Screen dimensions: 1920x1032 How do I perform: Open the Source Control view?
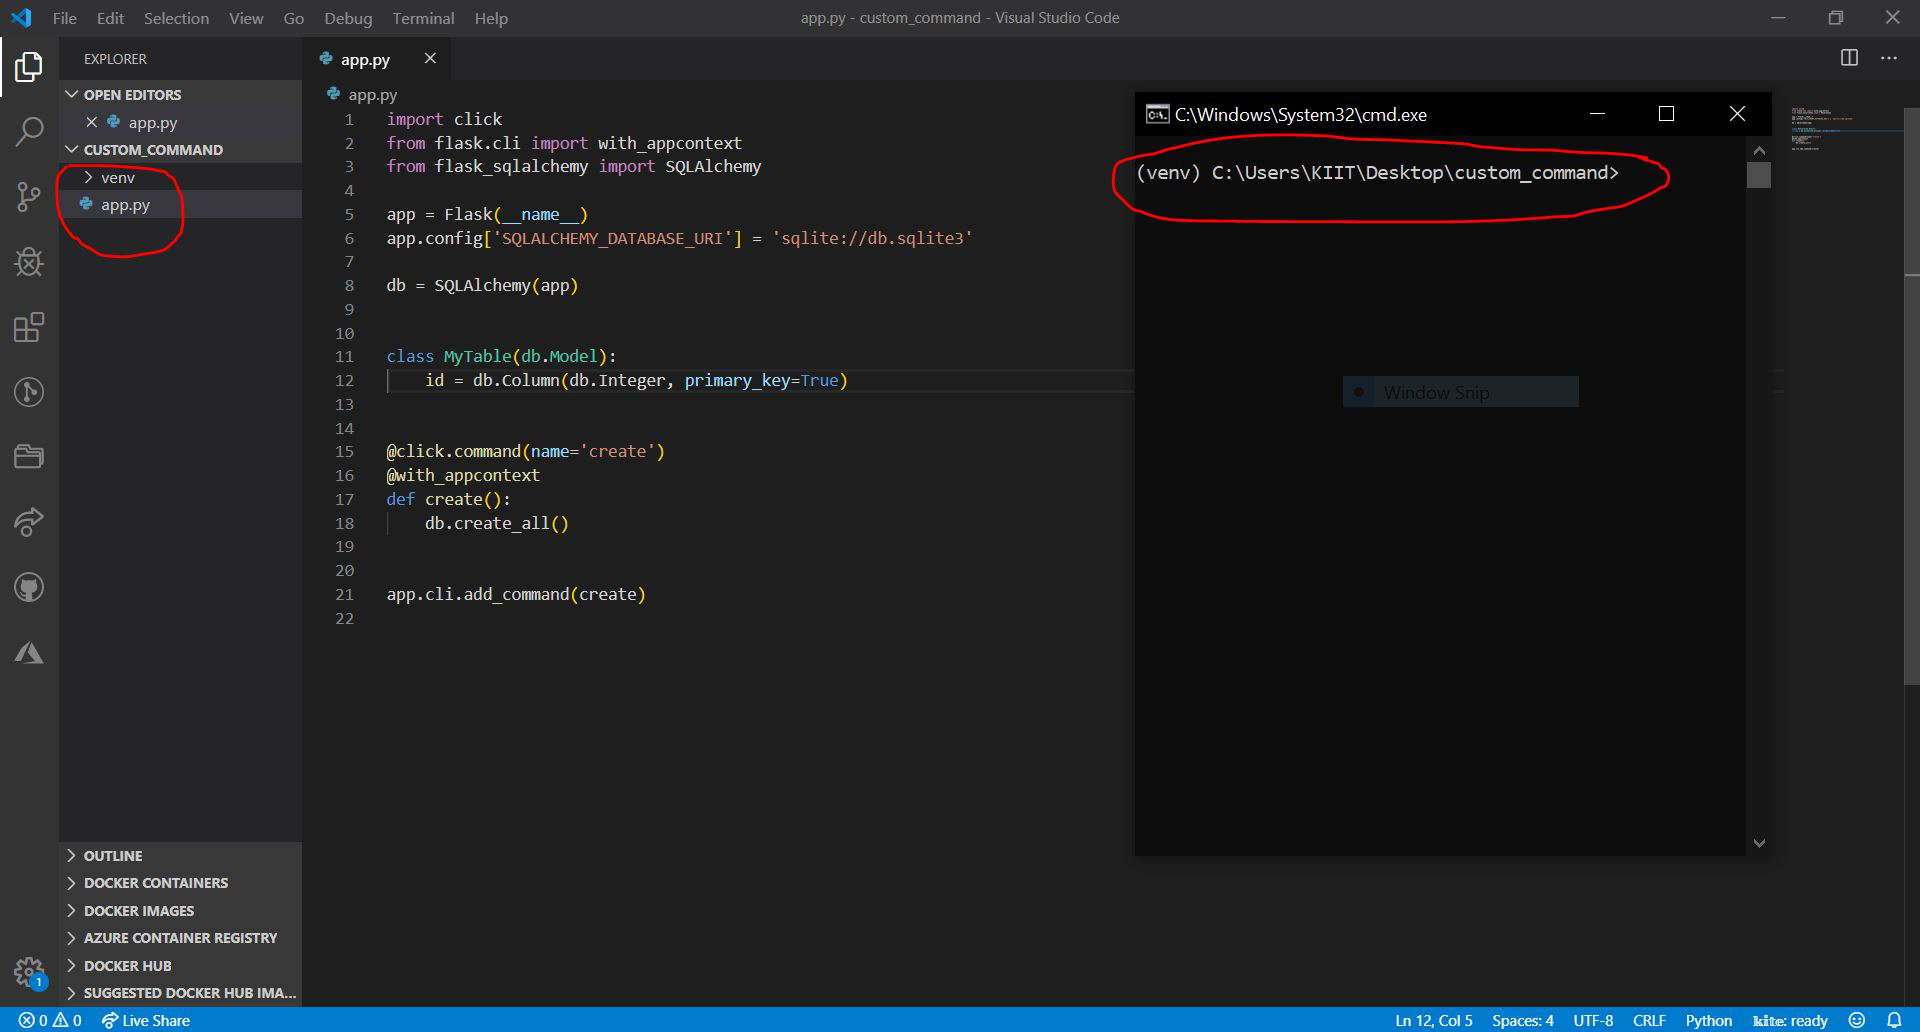29,197
